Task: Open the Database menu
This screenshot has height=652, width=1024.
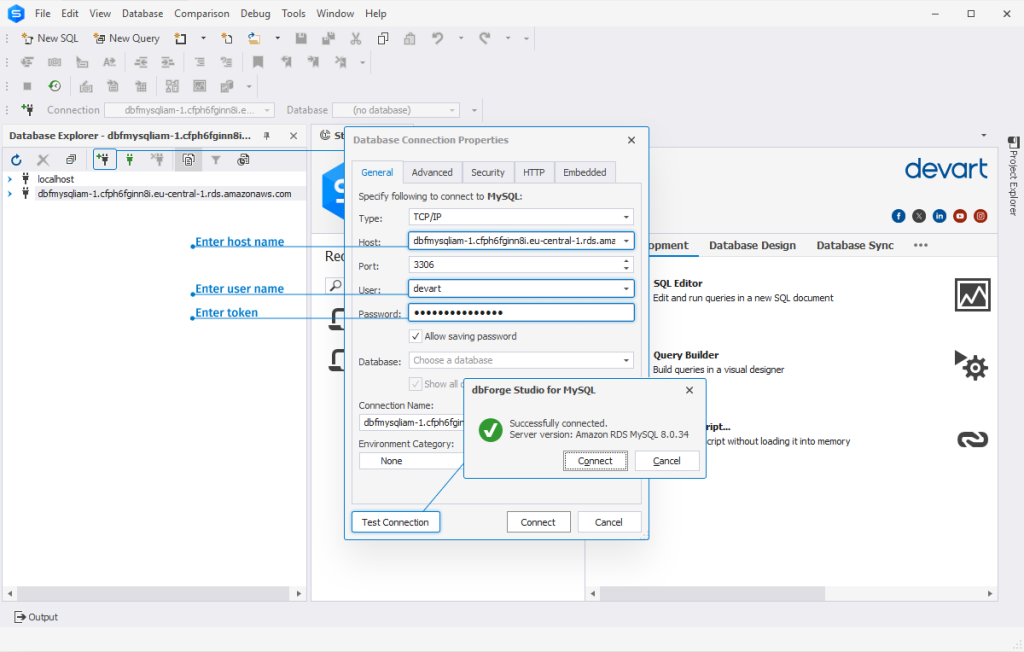Action: pyautogui.click(x=142, y=14)
